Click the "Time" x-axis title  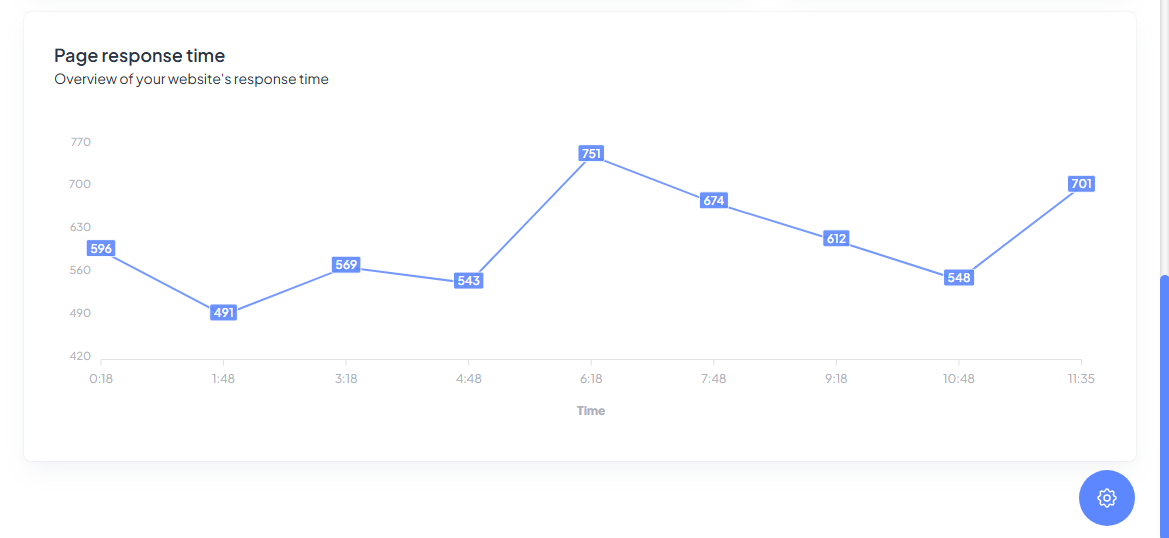pyautogui.click(x=591, y=411)
